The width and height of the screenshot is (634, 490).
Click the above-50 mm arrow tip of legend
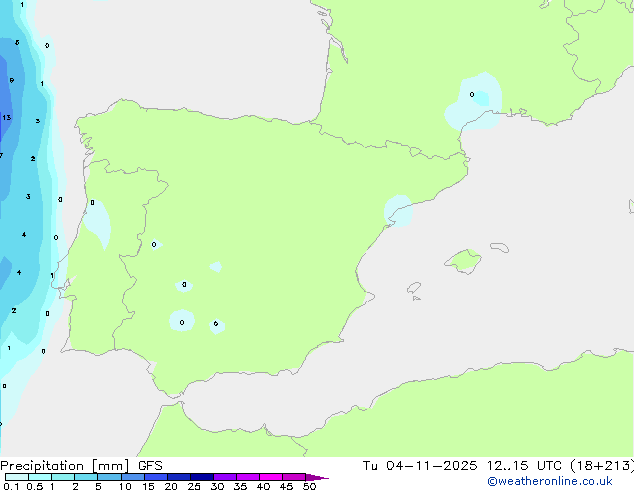317,477
